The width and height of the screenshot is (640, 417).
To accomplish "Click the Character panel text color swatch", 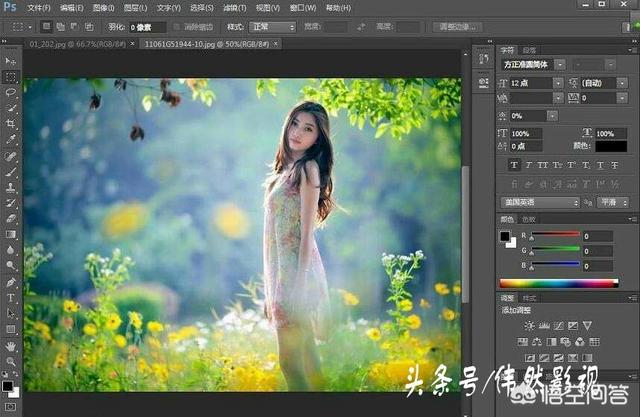I will coord(611,146).
